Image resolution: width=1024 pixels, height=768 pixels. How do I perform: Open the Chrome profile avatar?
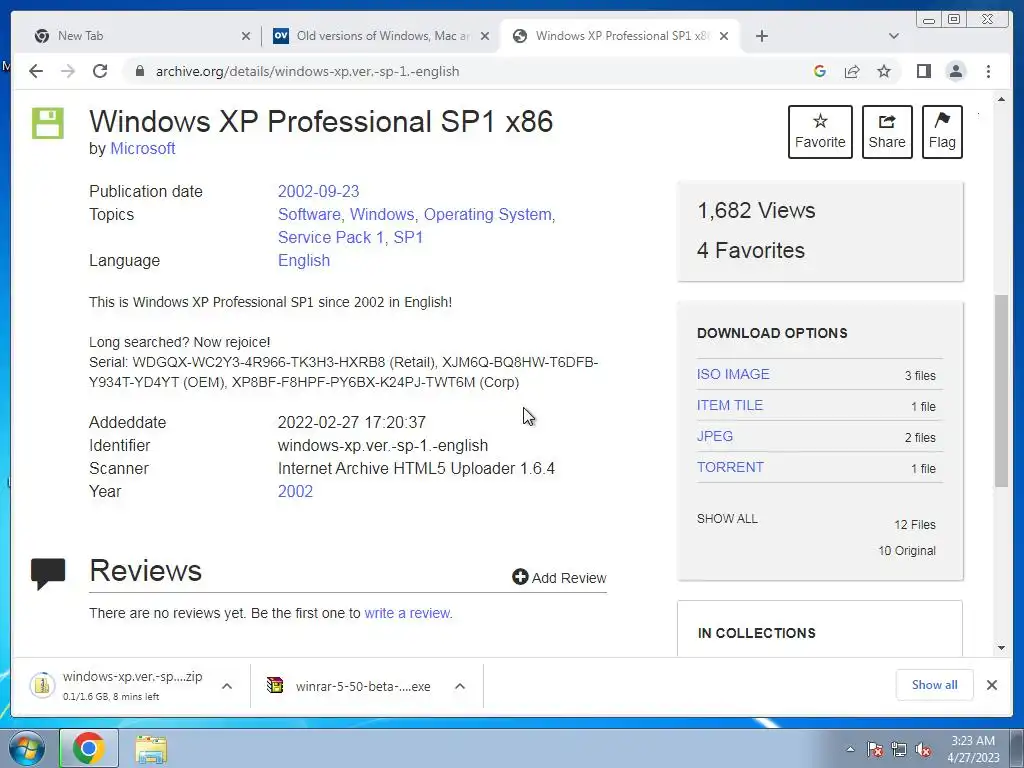pos(955,71)
